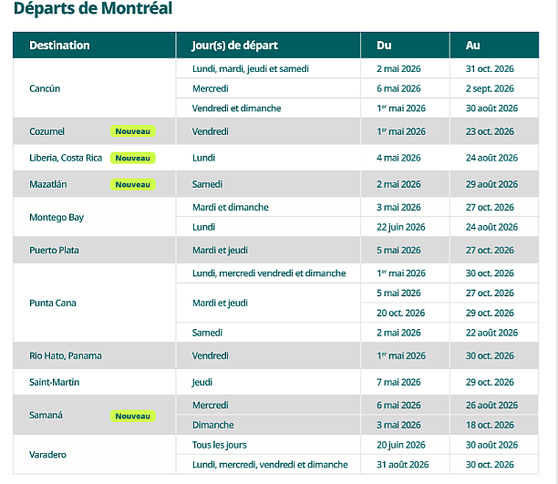
Task: Click 'Lundi, mercredi, vendredi et dimanche' for Varadero
Action: (x=270, y=464)
